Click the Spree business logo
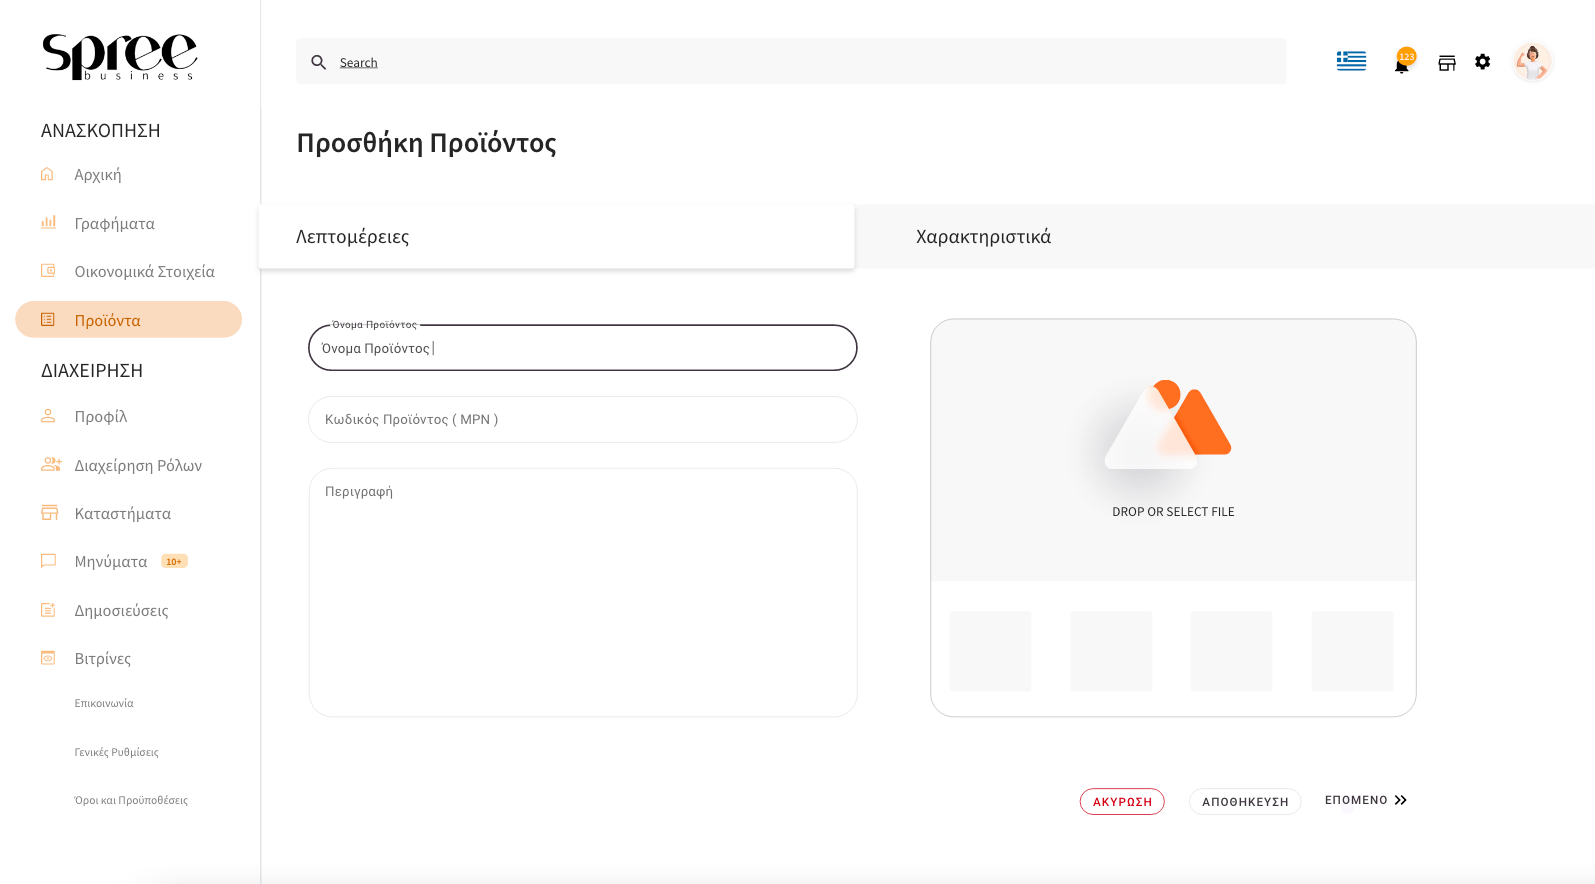 (119, 56)
